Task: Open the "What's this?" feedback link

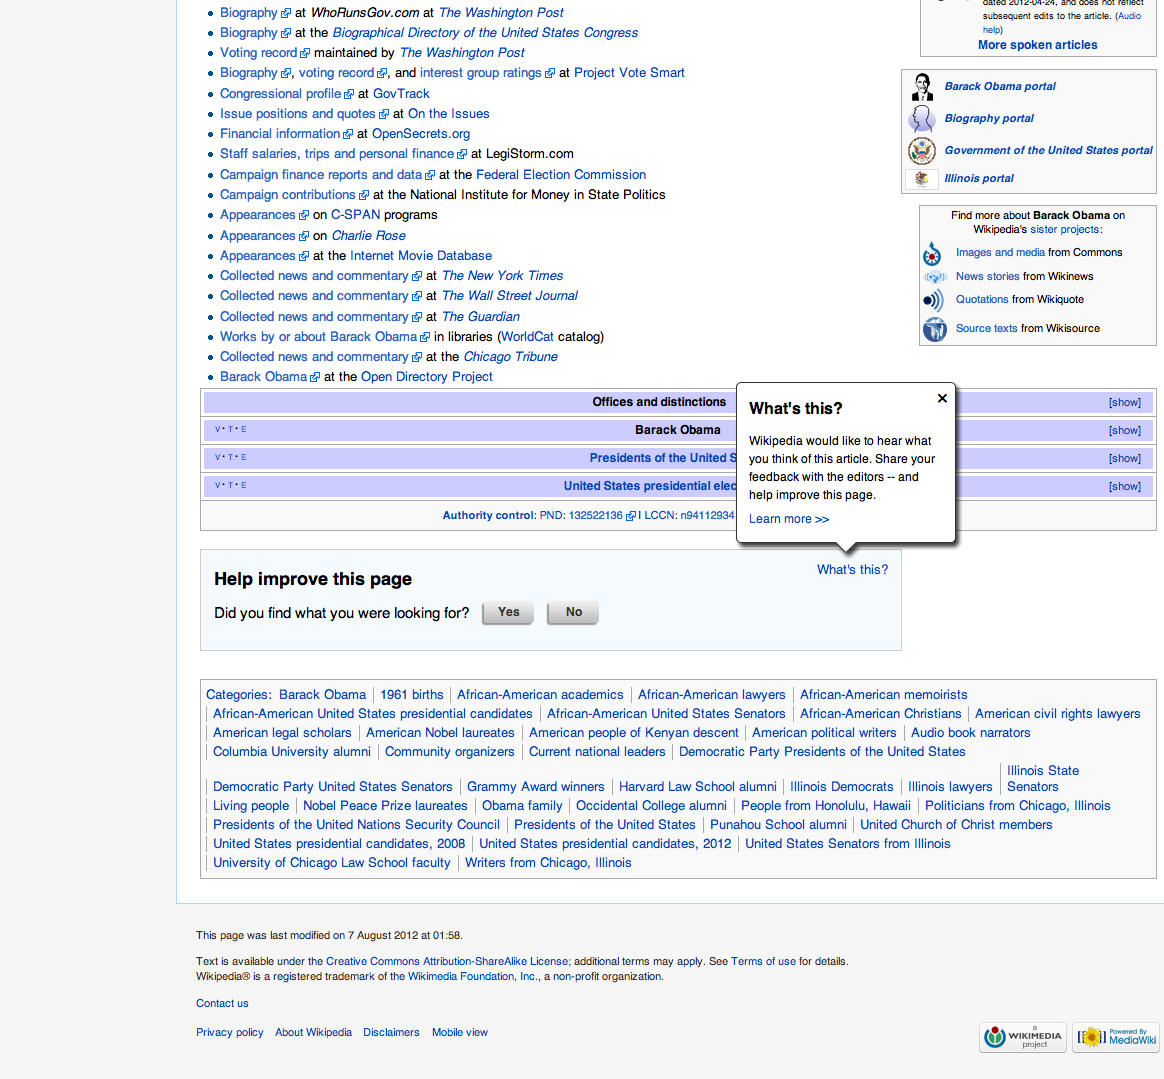Action: coord(852,570)
